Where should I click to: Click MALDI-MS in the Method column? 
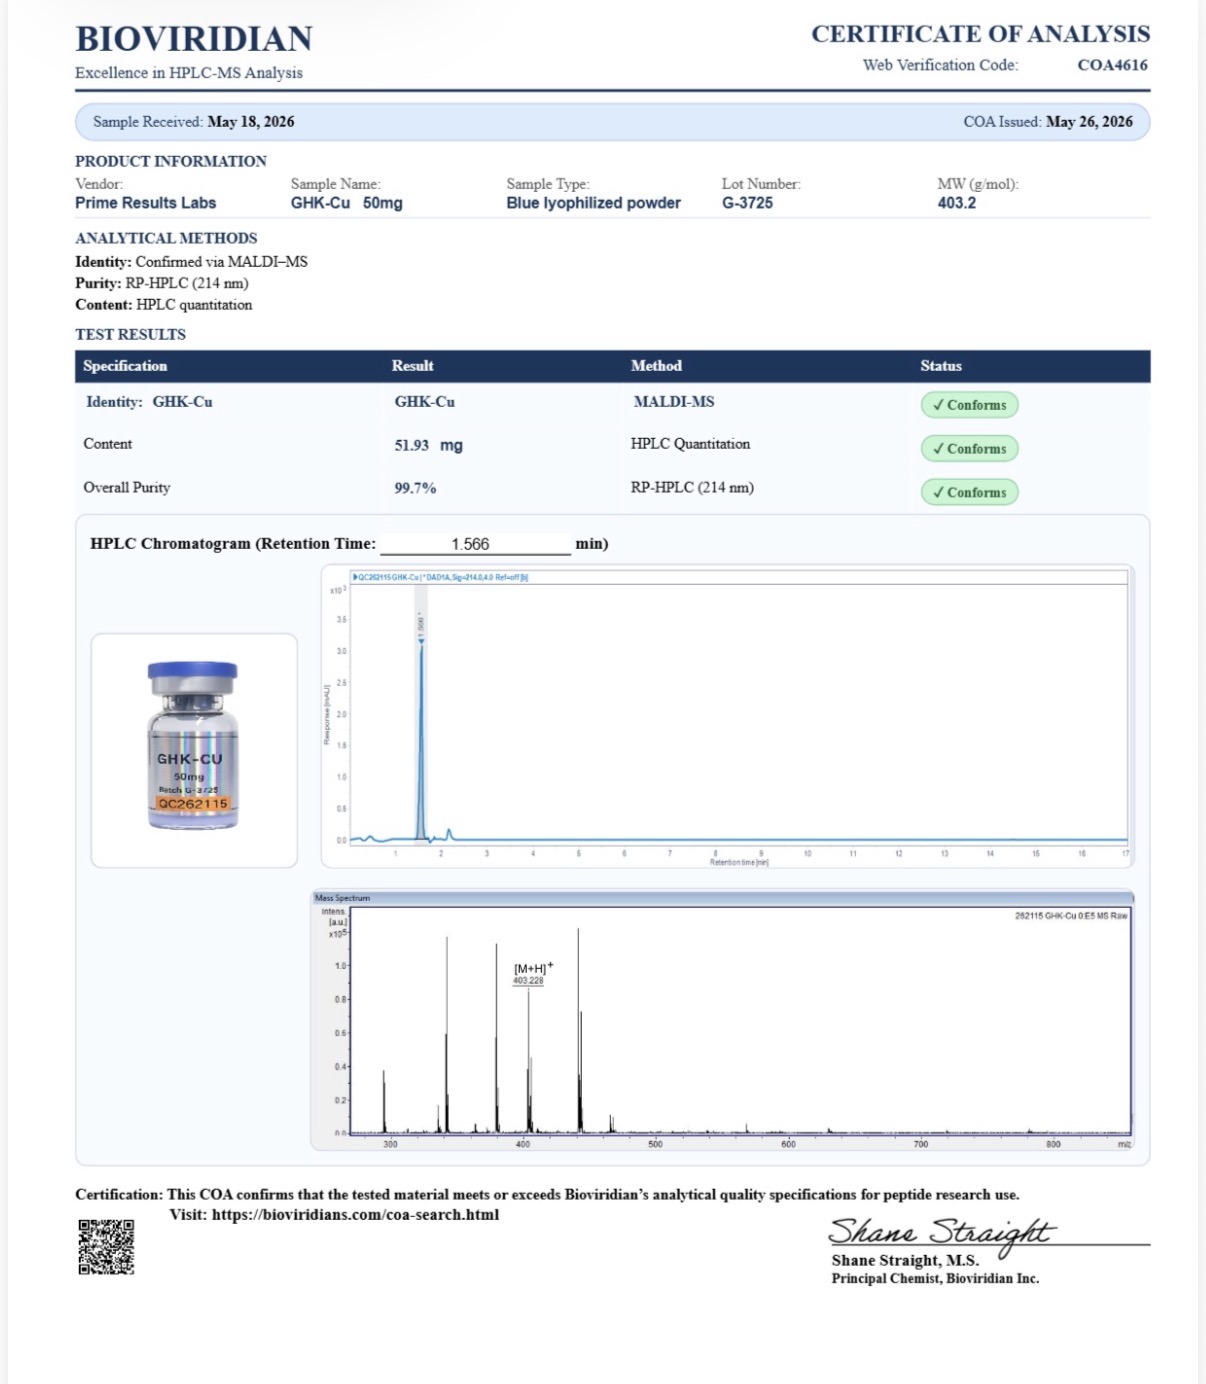[x=674, y=402]
